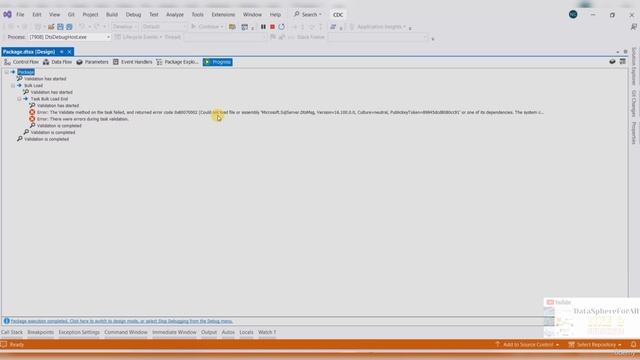Image resolution: width=640 pixels, height=360 pixels.
Task: Click Add to Source Control in status bar
Action: click(x=527, y=345)
